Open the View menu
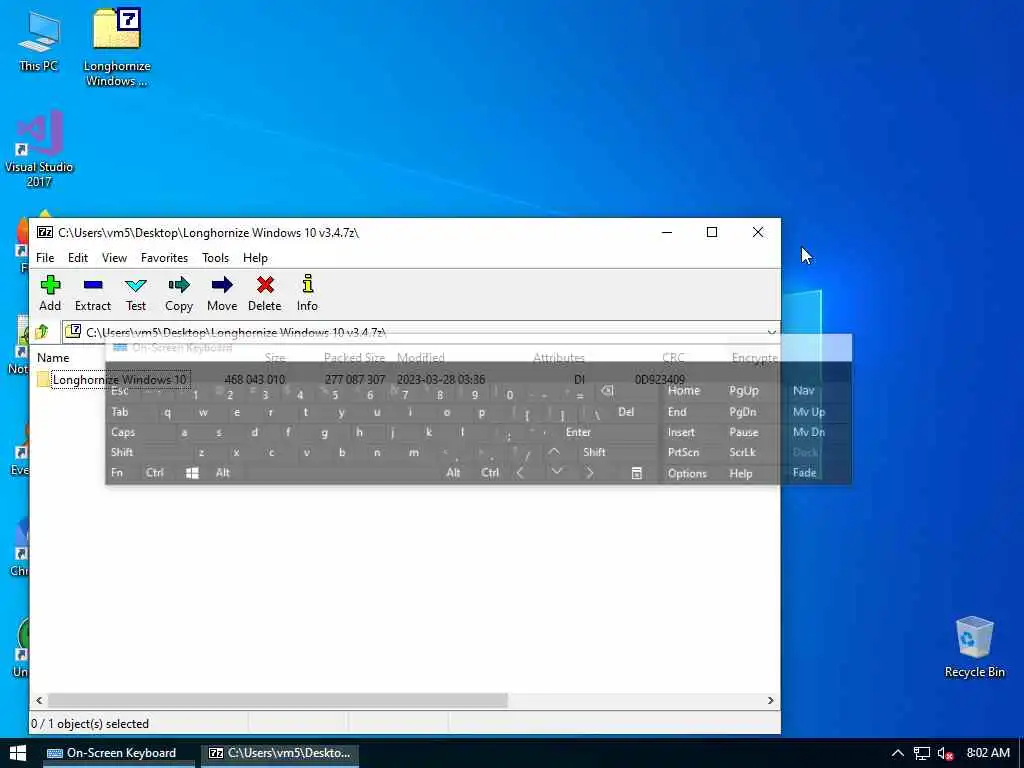 click(114, 258)
